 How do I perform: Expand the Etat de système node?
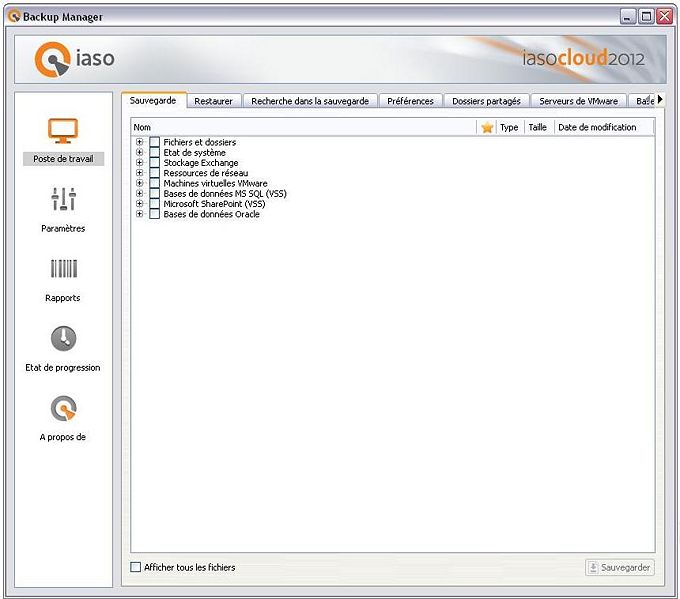coord(139,152)
